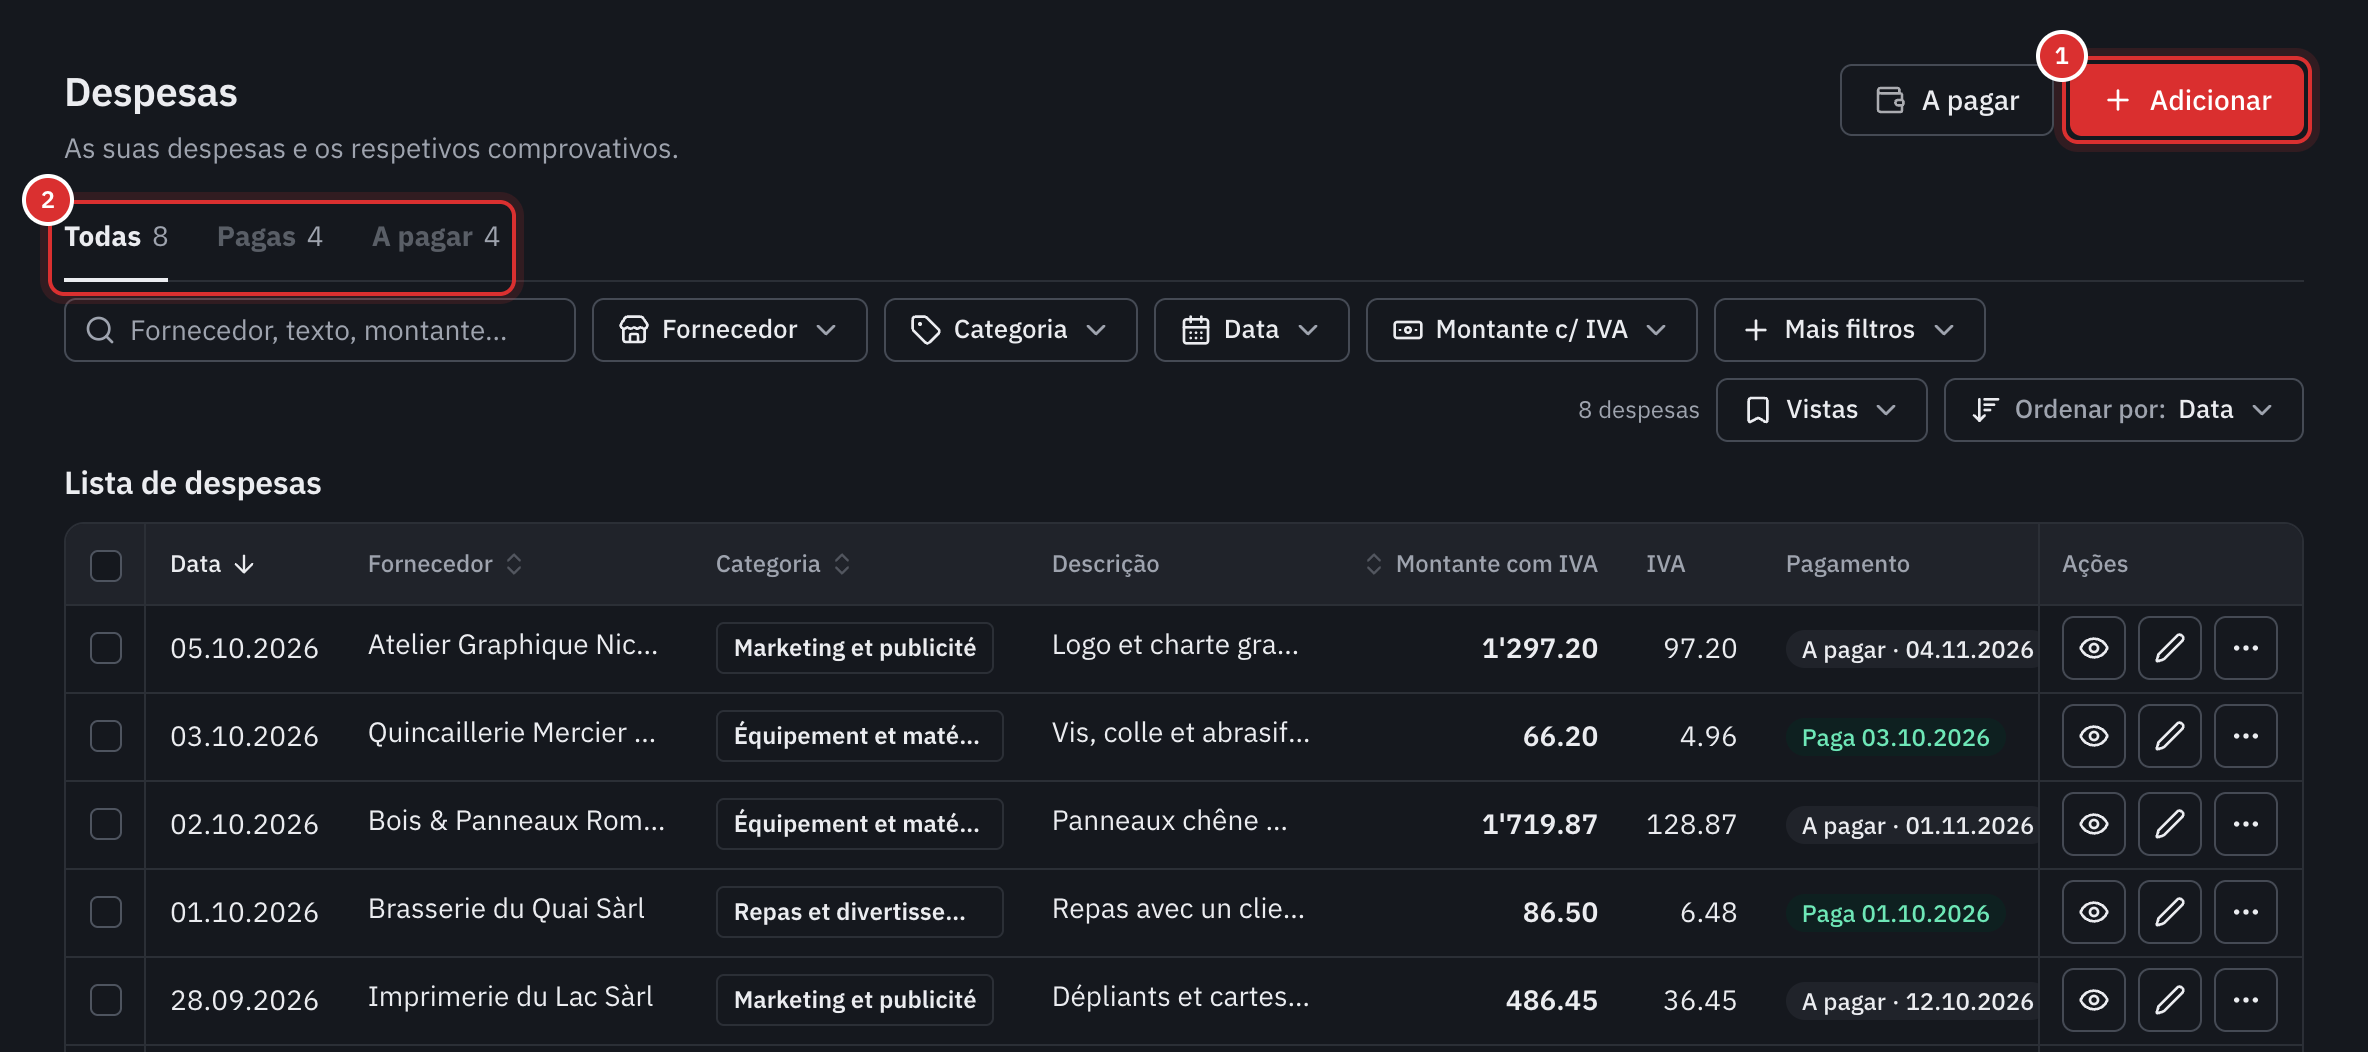Image resolution: width=2368 pixels, height=1052 pixels.
Task: Expand the Categoria filter dropdown
Action: (1010, 330)
